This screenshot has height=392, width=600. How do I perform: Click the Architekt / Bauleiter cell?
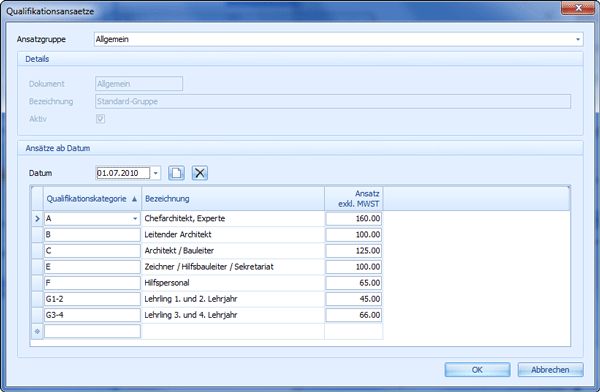click(233, 251)
